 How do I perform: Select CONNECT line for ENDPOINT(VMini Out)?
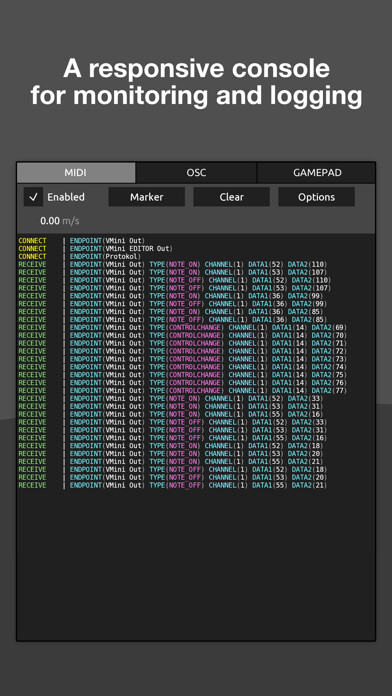[x=82, y=241]
